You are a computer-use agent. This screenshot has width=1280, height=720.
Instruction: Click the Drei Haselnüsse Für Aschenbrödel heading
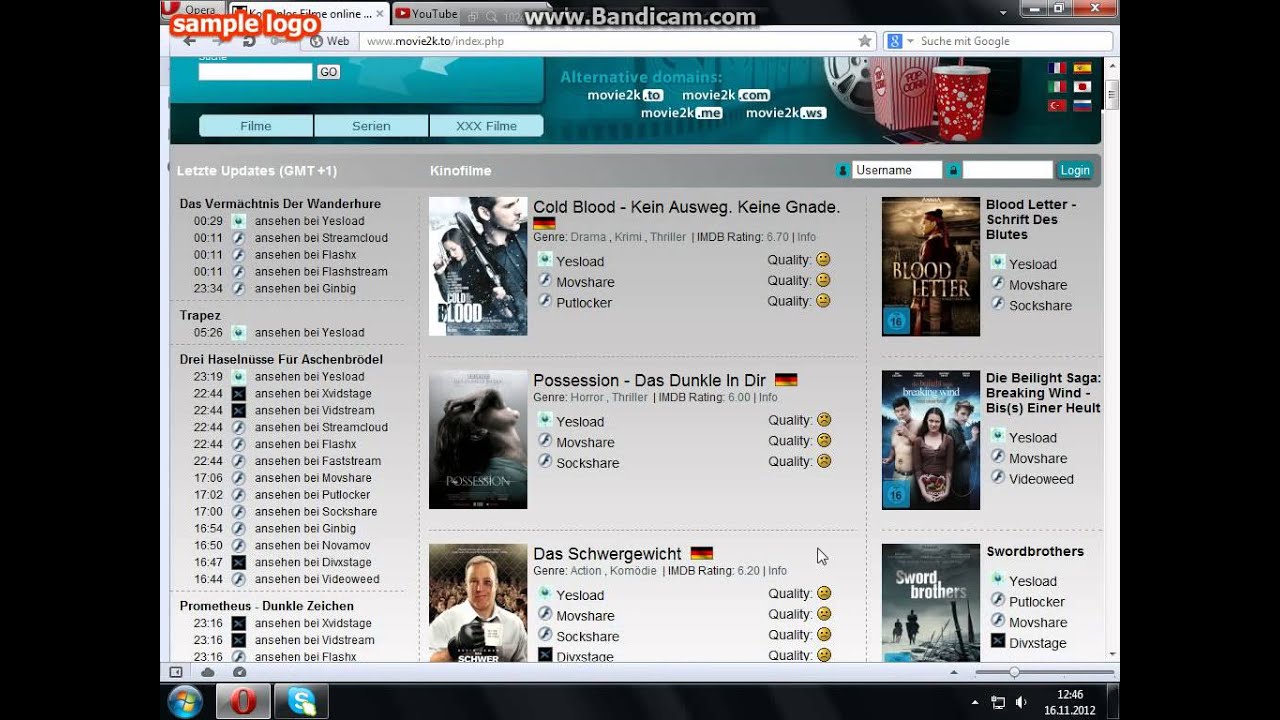pos(281,359)
